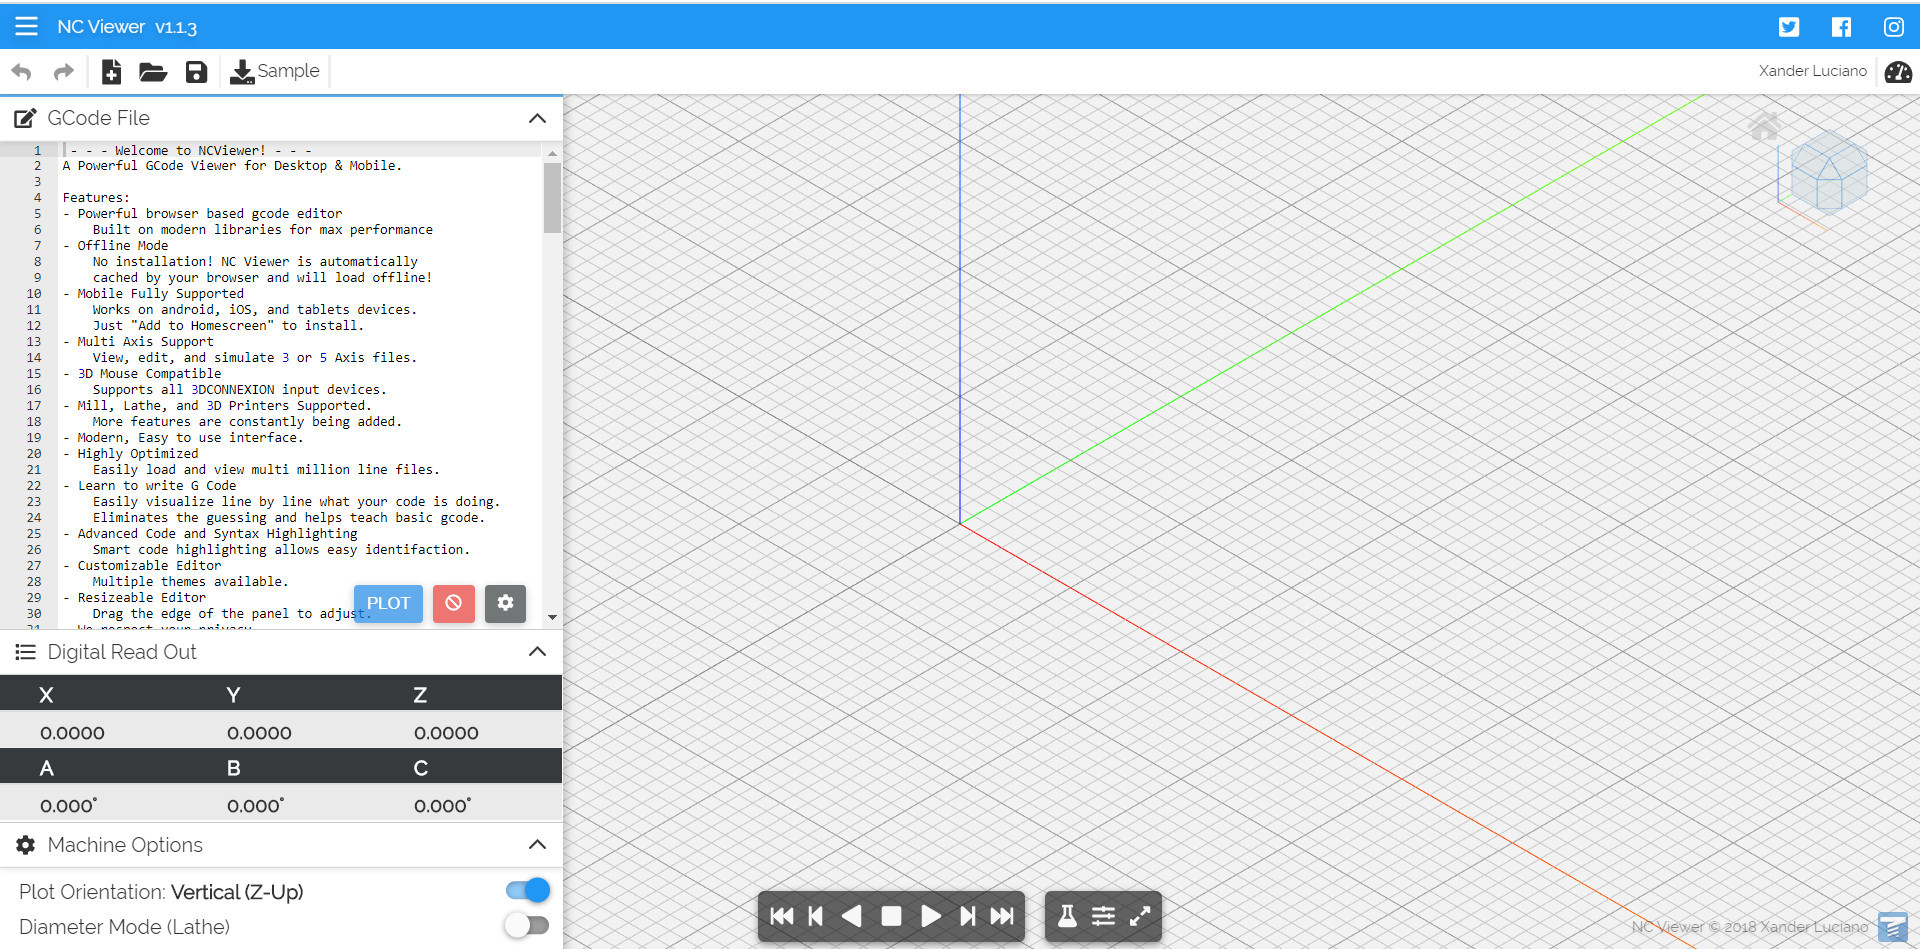This screenshot has height=949, width=1920.
Task: Stop the simulation
Action: pos(891,916)
